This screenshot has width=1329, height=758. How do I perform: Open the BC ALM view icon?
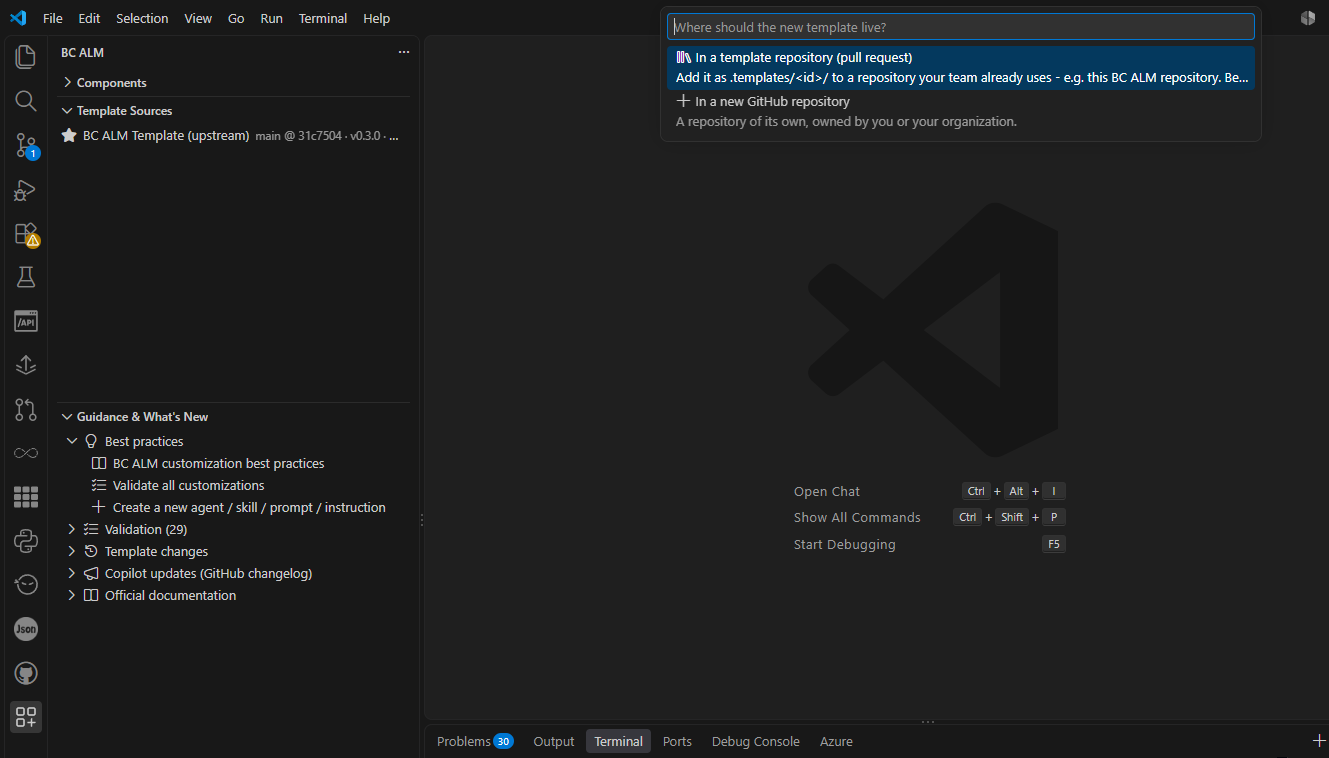pyautogui.click(x=26, y=717)
